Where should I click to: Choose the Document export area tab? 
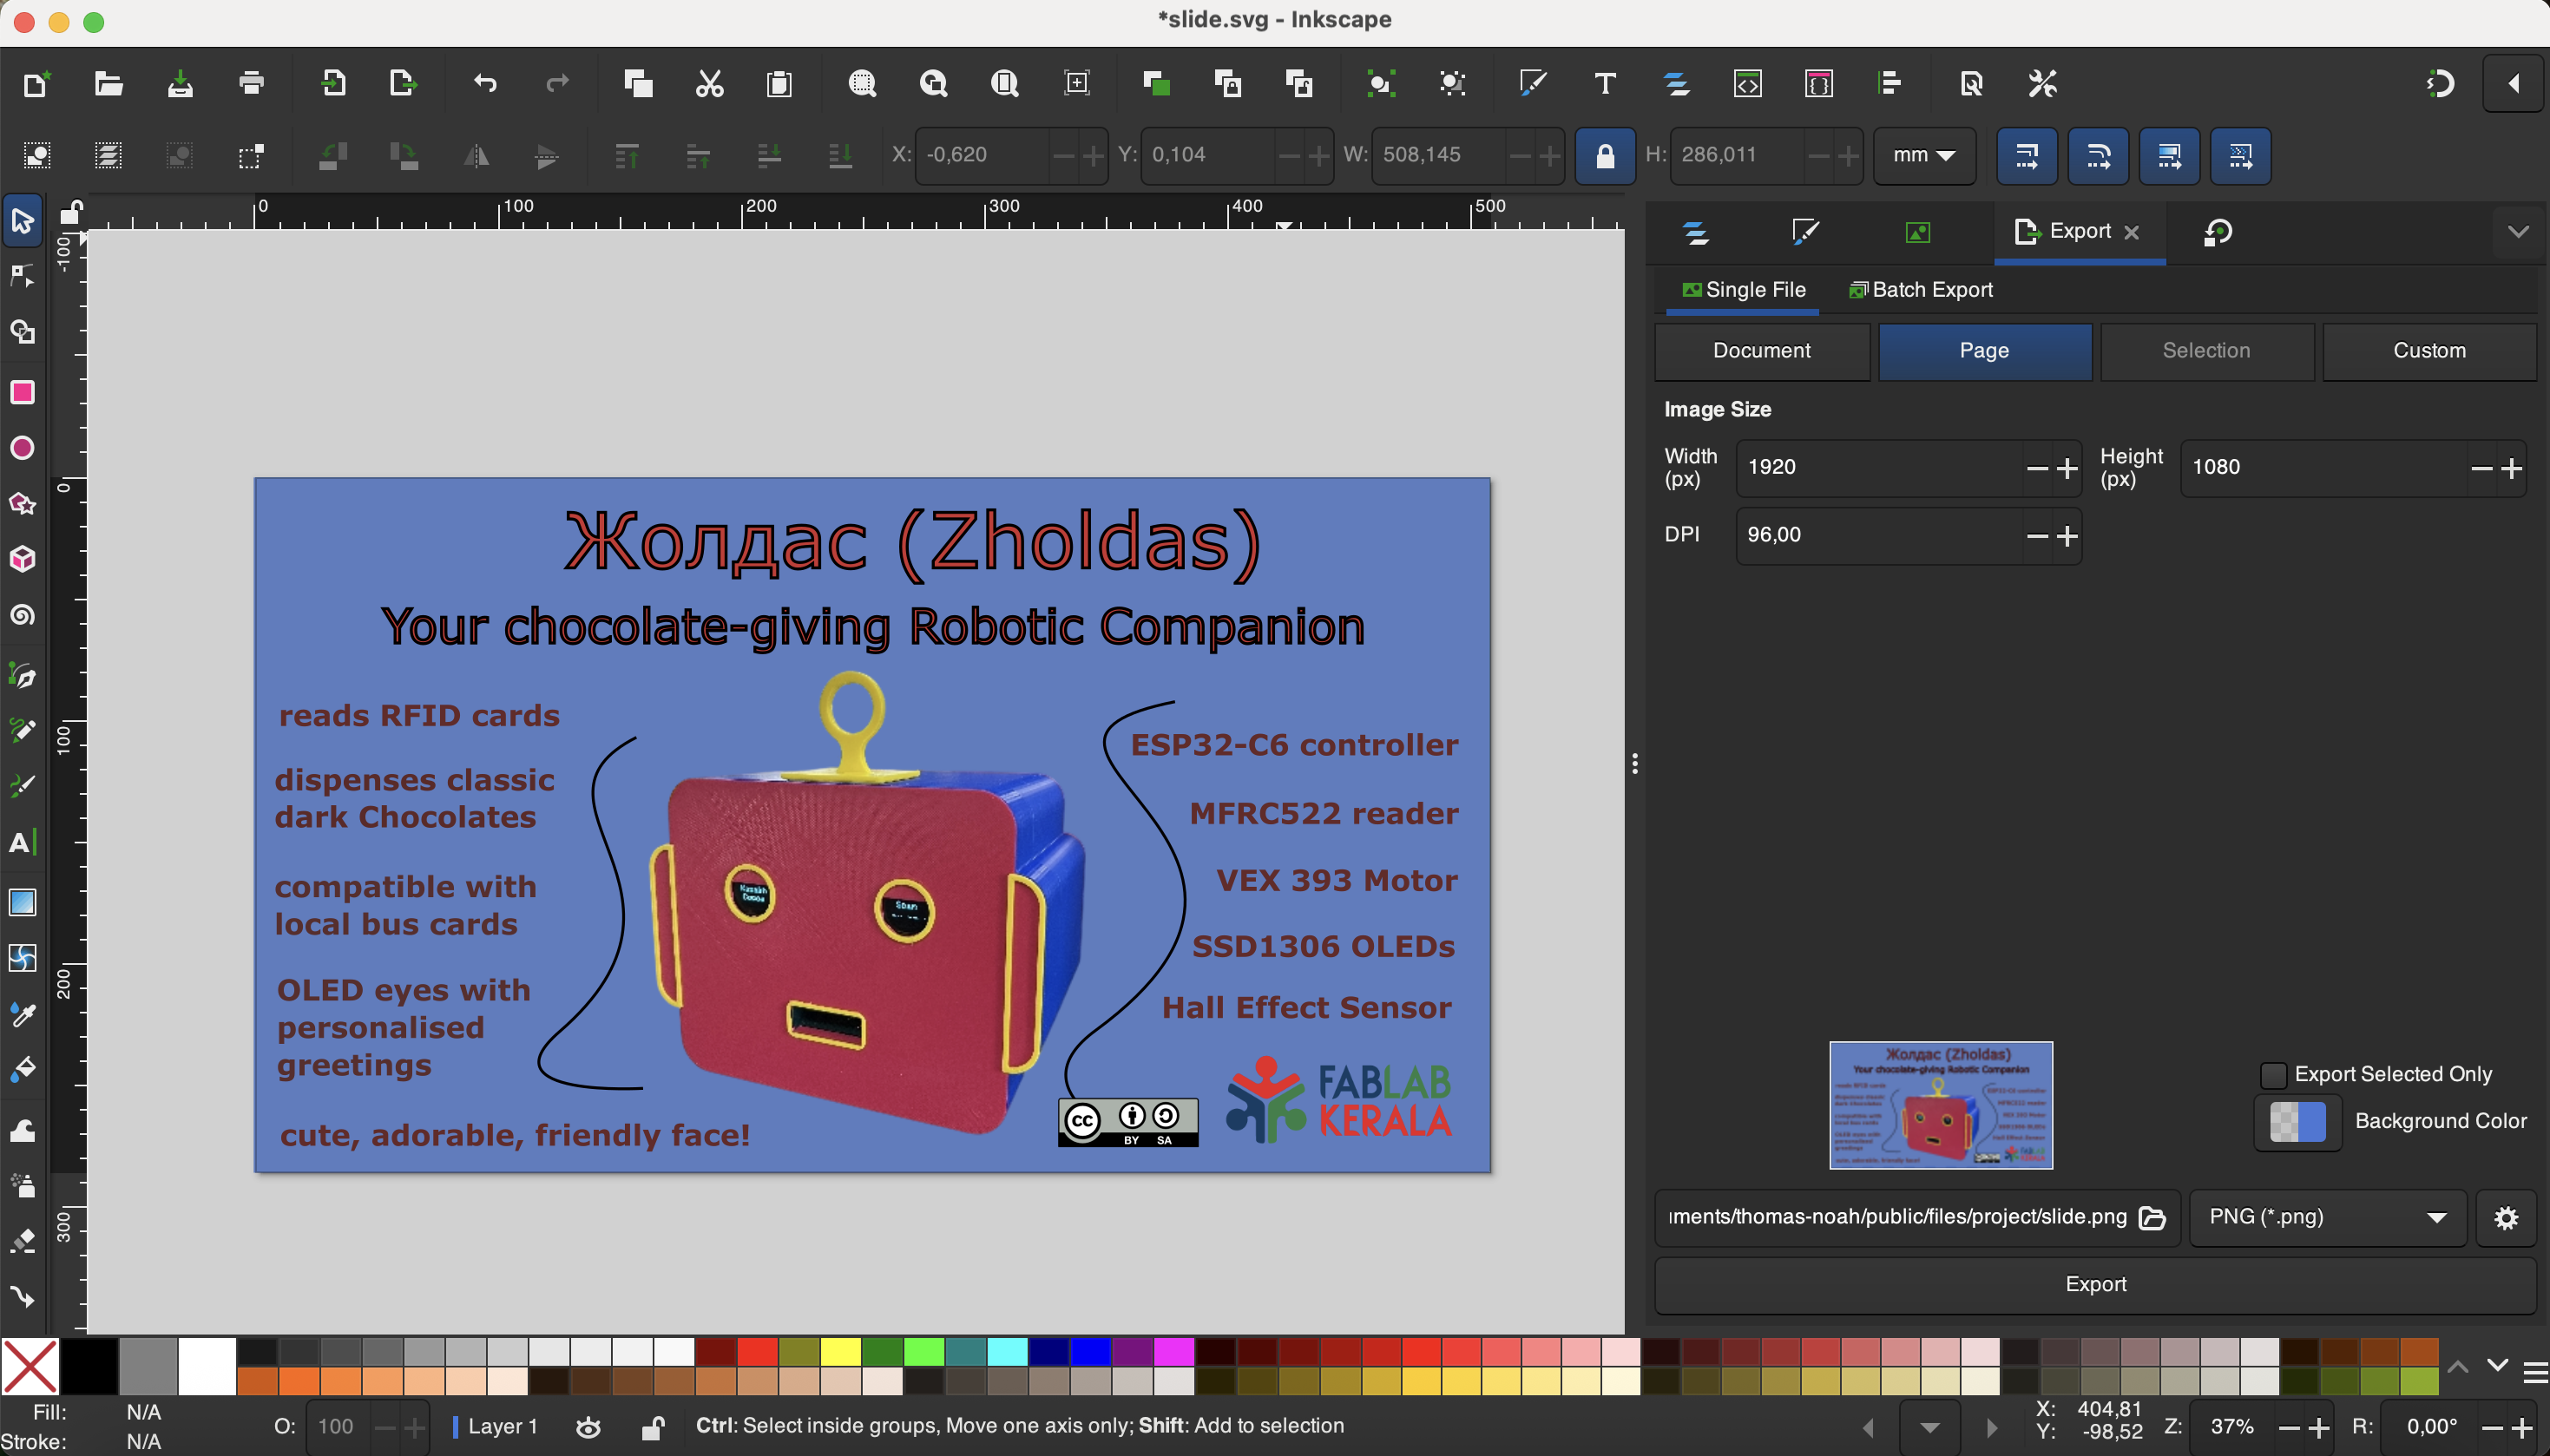pos(1761,351)
